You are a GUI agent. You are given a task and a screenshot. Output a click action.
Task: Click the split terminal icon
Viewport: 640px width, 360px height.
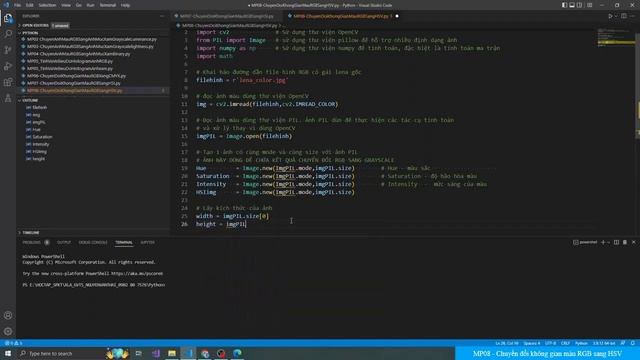tap(616, 242)
